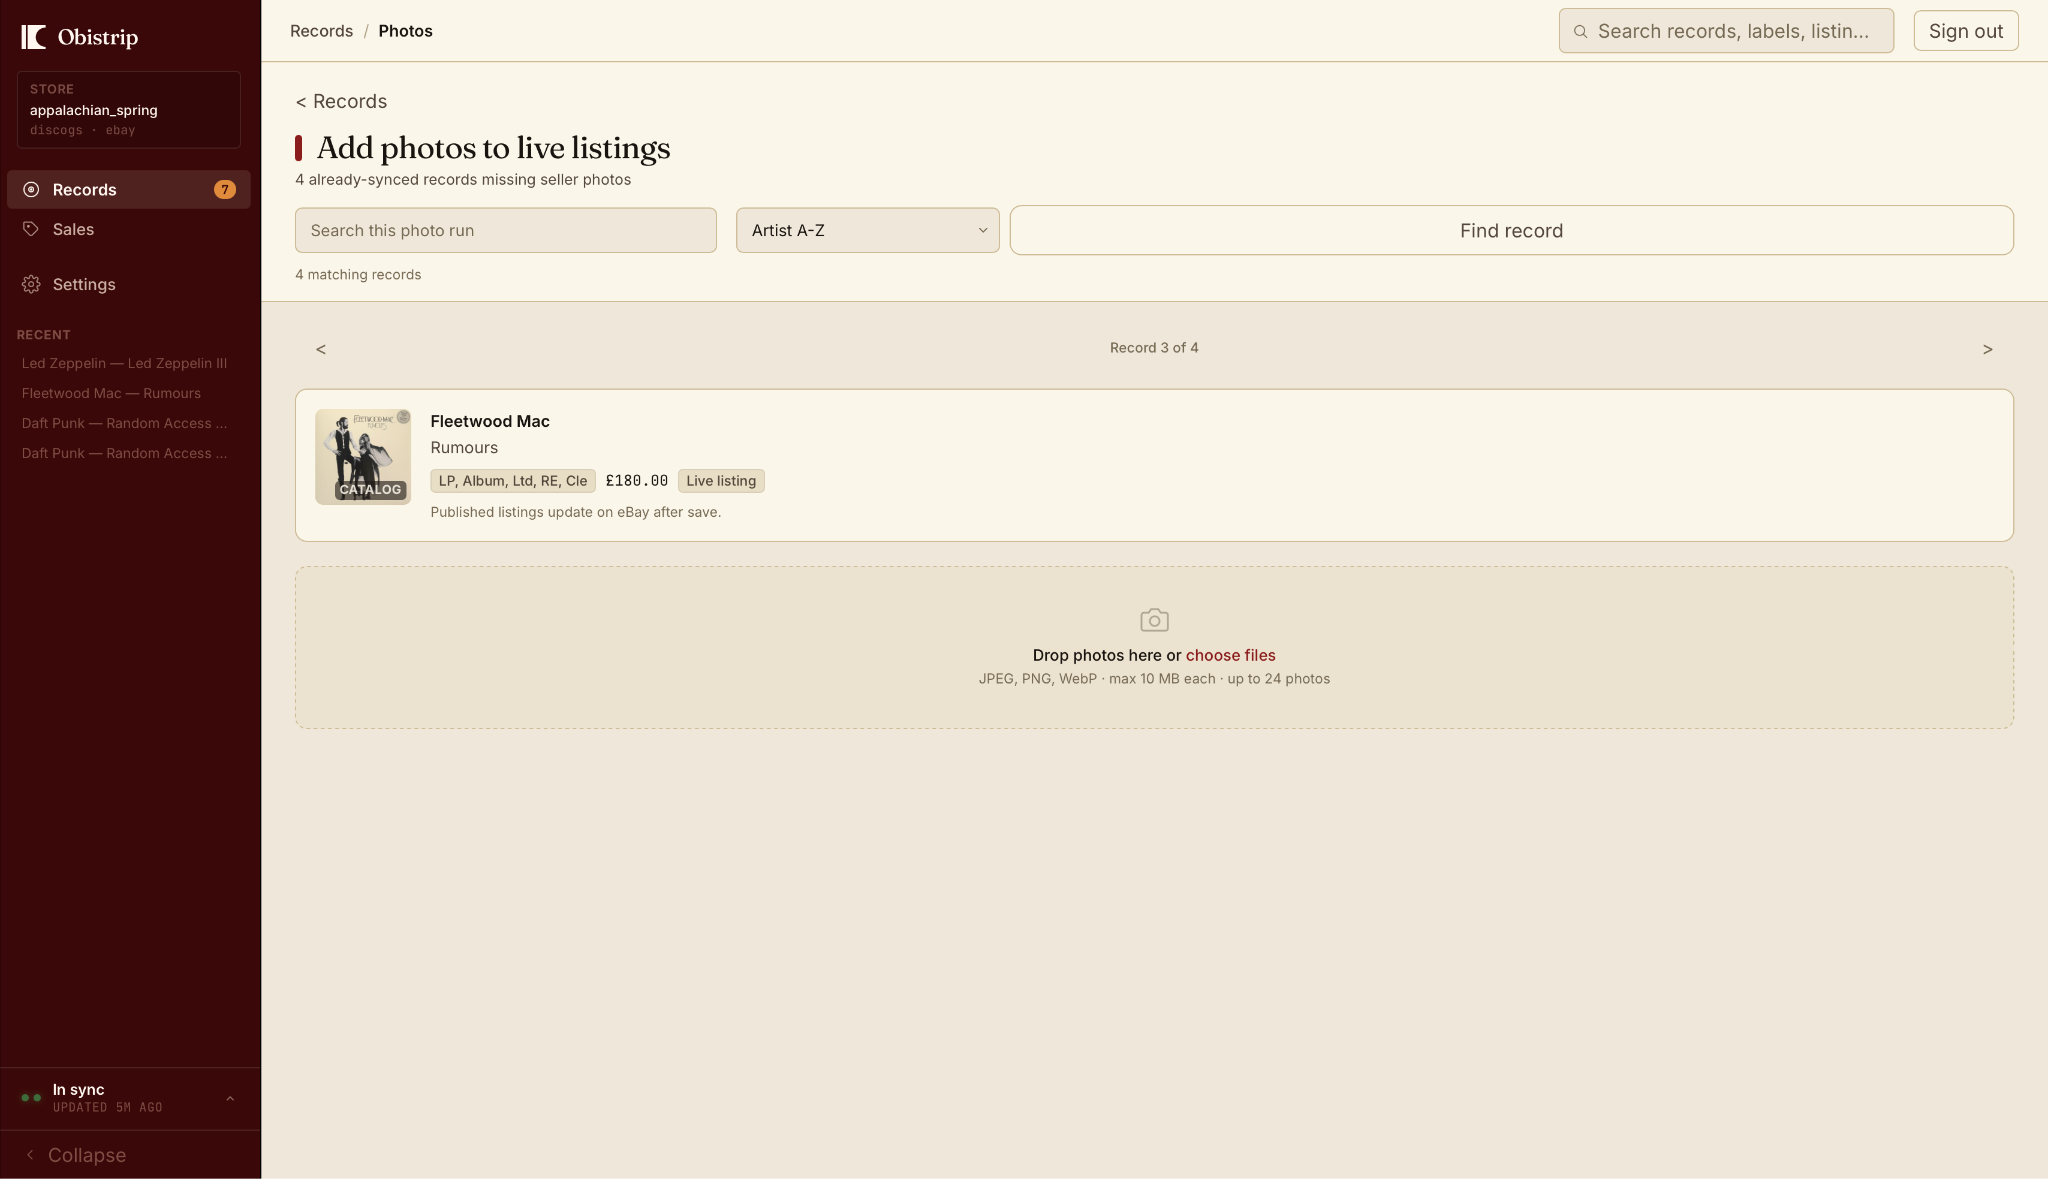The image size is (2048, 1179).
Task: Go to the previous record arrow
Action: [321, 349]
